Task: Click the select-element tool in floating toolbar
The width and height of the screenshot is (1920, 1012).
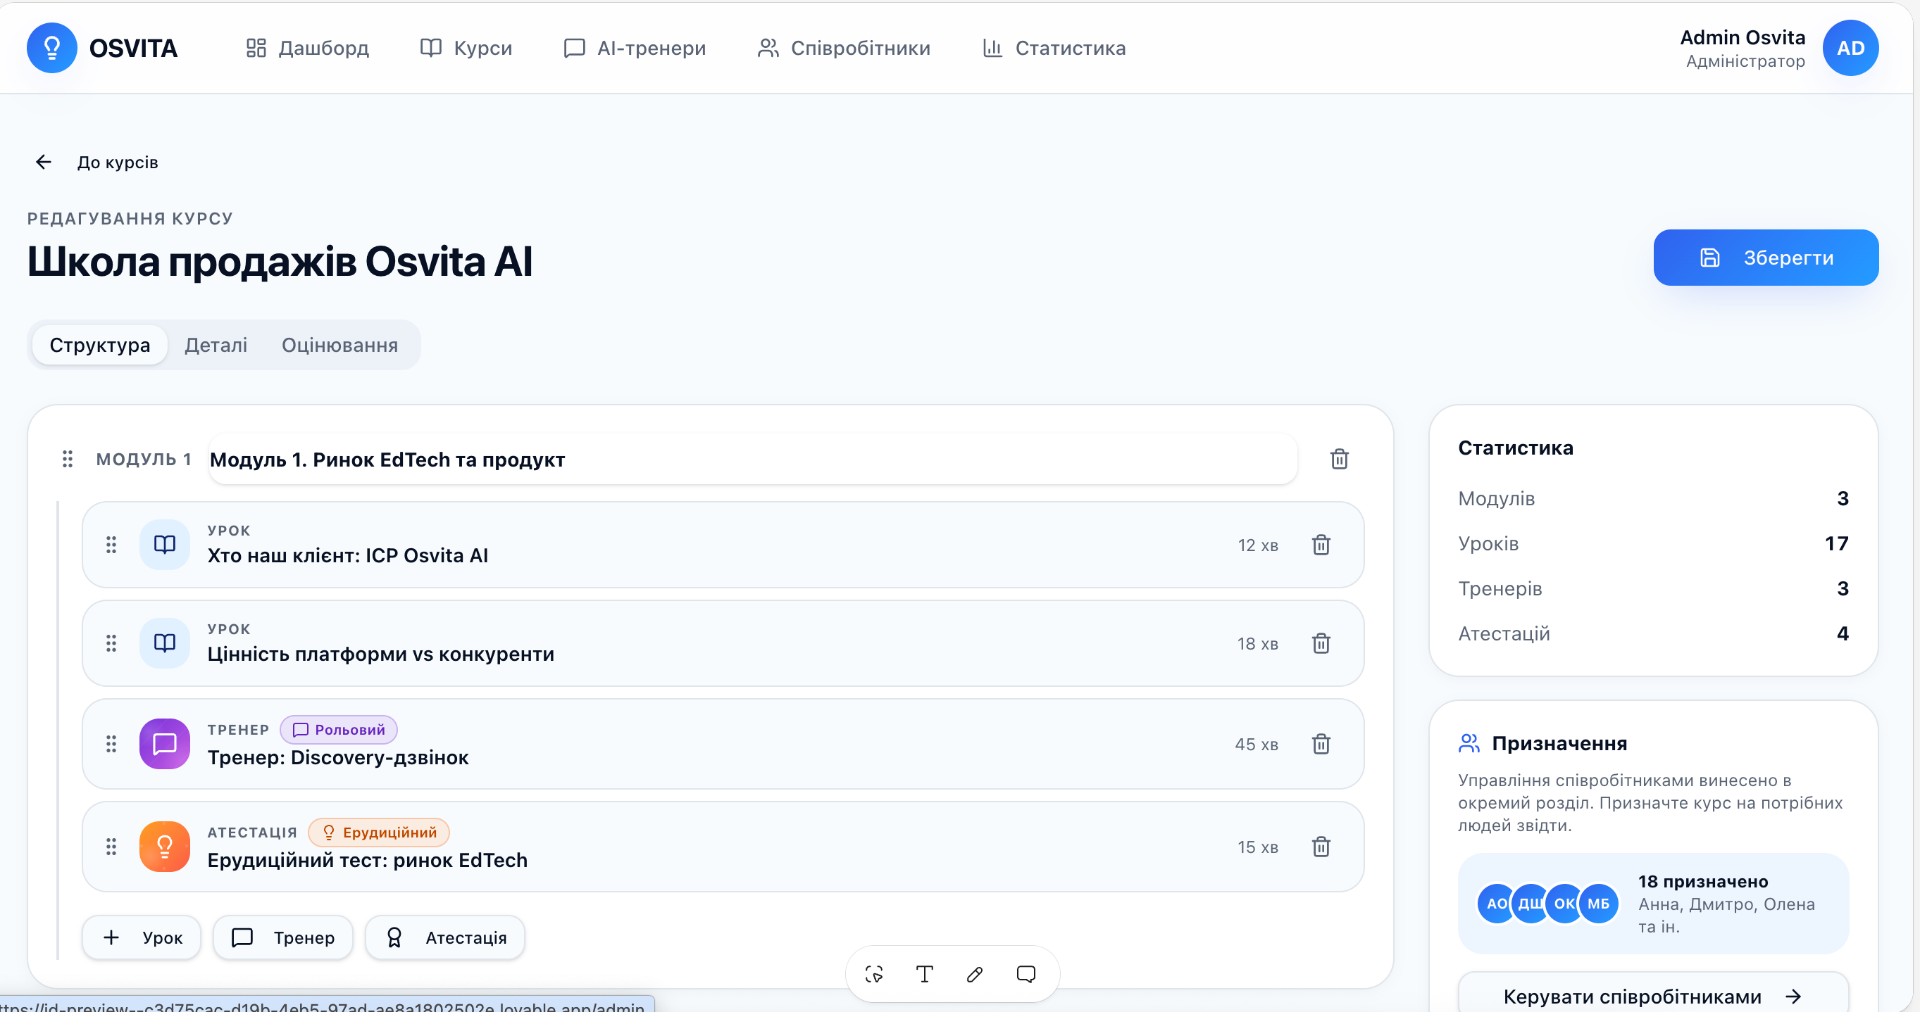Action: coord(874,974)
